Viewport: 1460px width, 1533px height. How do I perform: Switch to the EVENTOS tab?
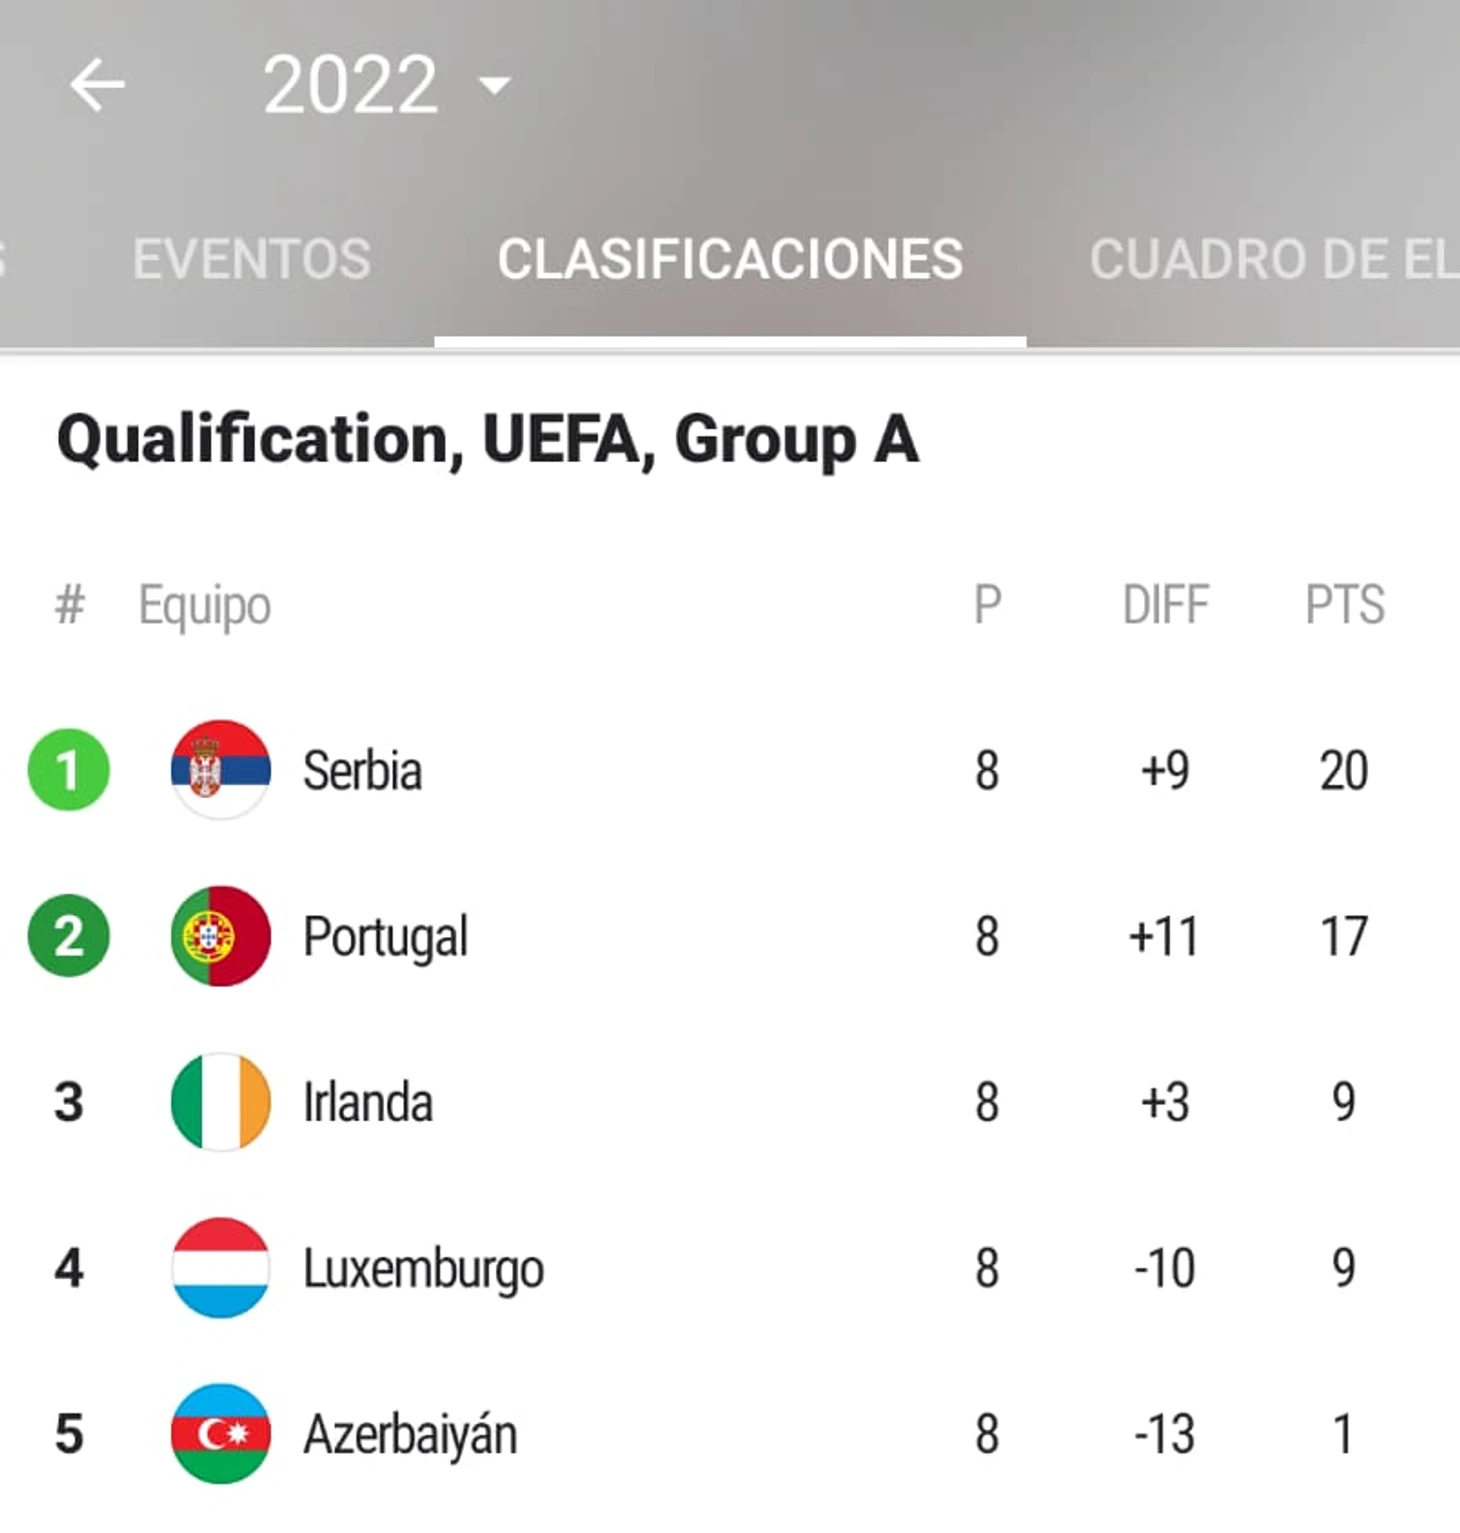pyautogui.click(x=251, y=259)
